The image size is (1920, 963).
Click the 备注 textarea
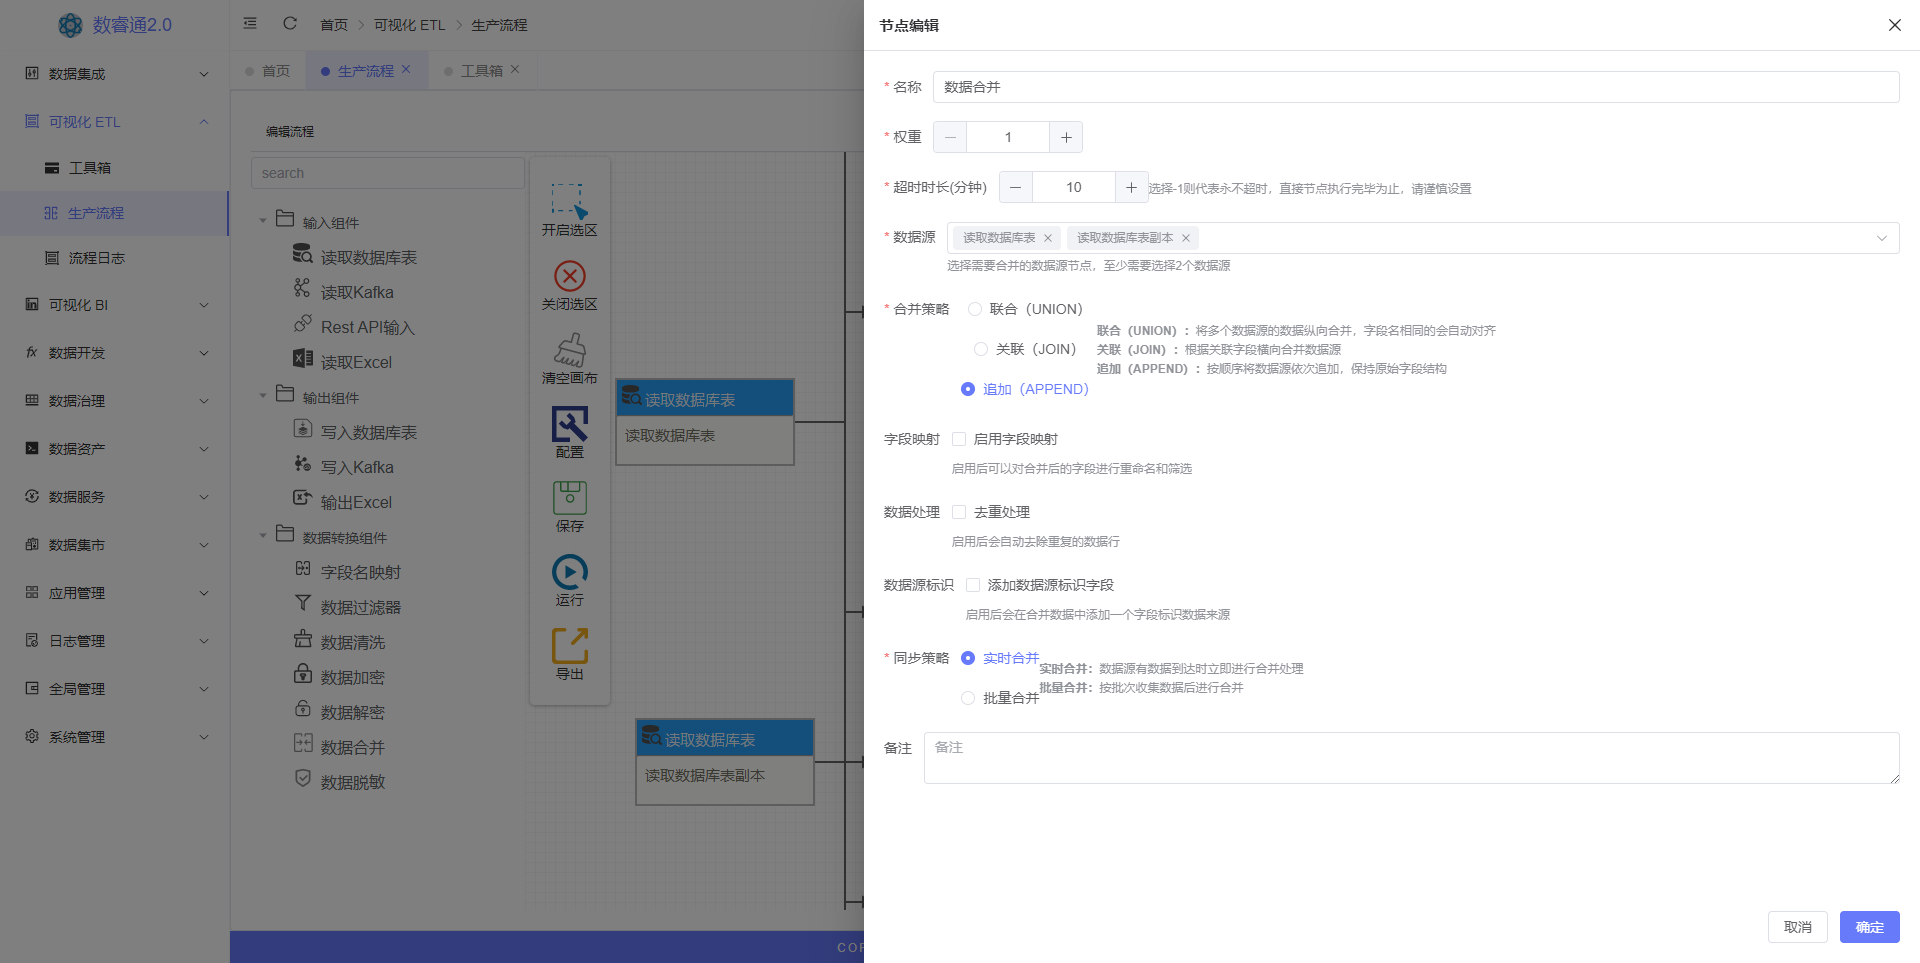pos(1411,758)
